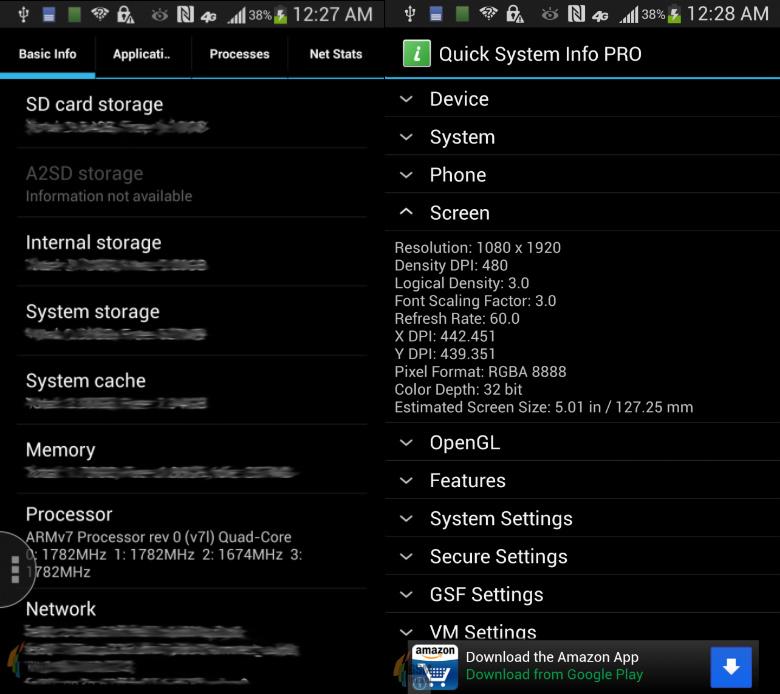Switch to the Net Stats tab
780x694 pixels.
pyautogui.click(x=335, y=54)
